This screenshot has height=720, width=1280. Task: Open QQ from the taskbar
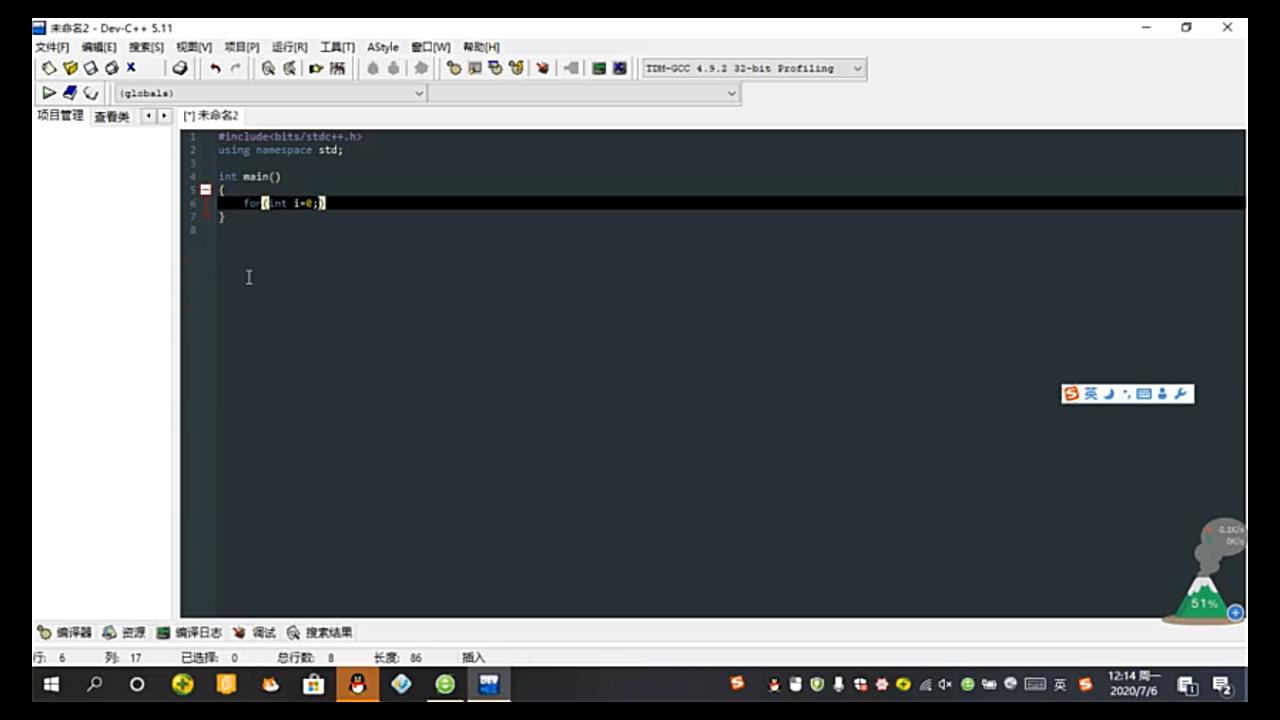(x=357, y=684)
